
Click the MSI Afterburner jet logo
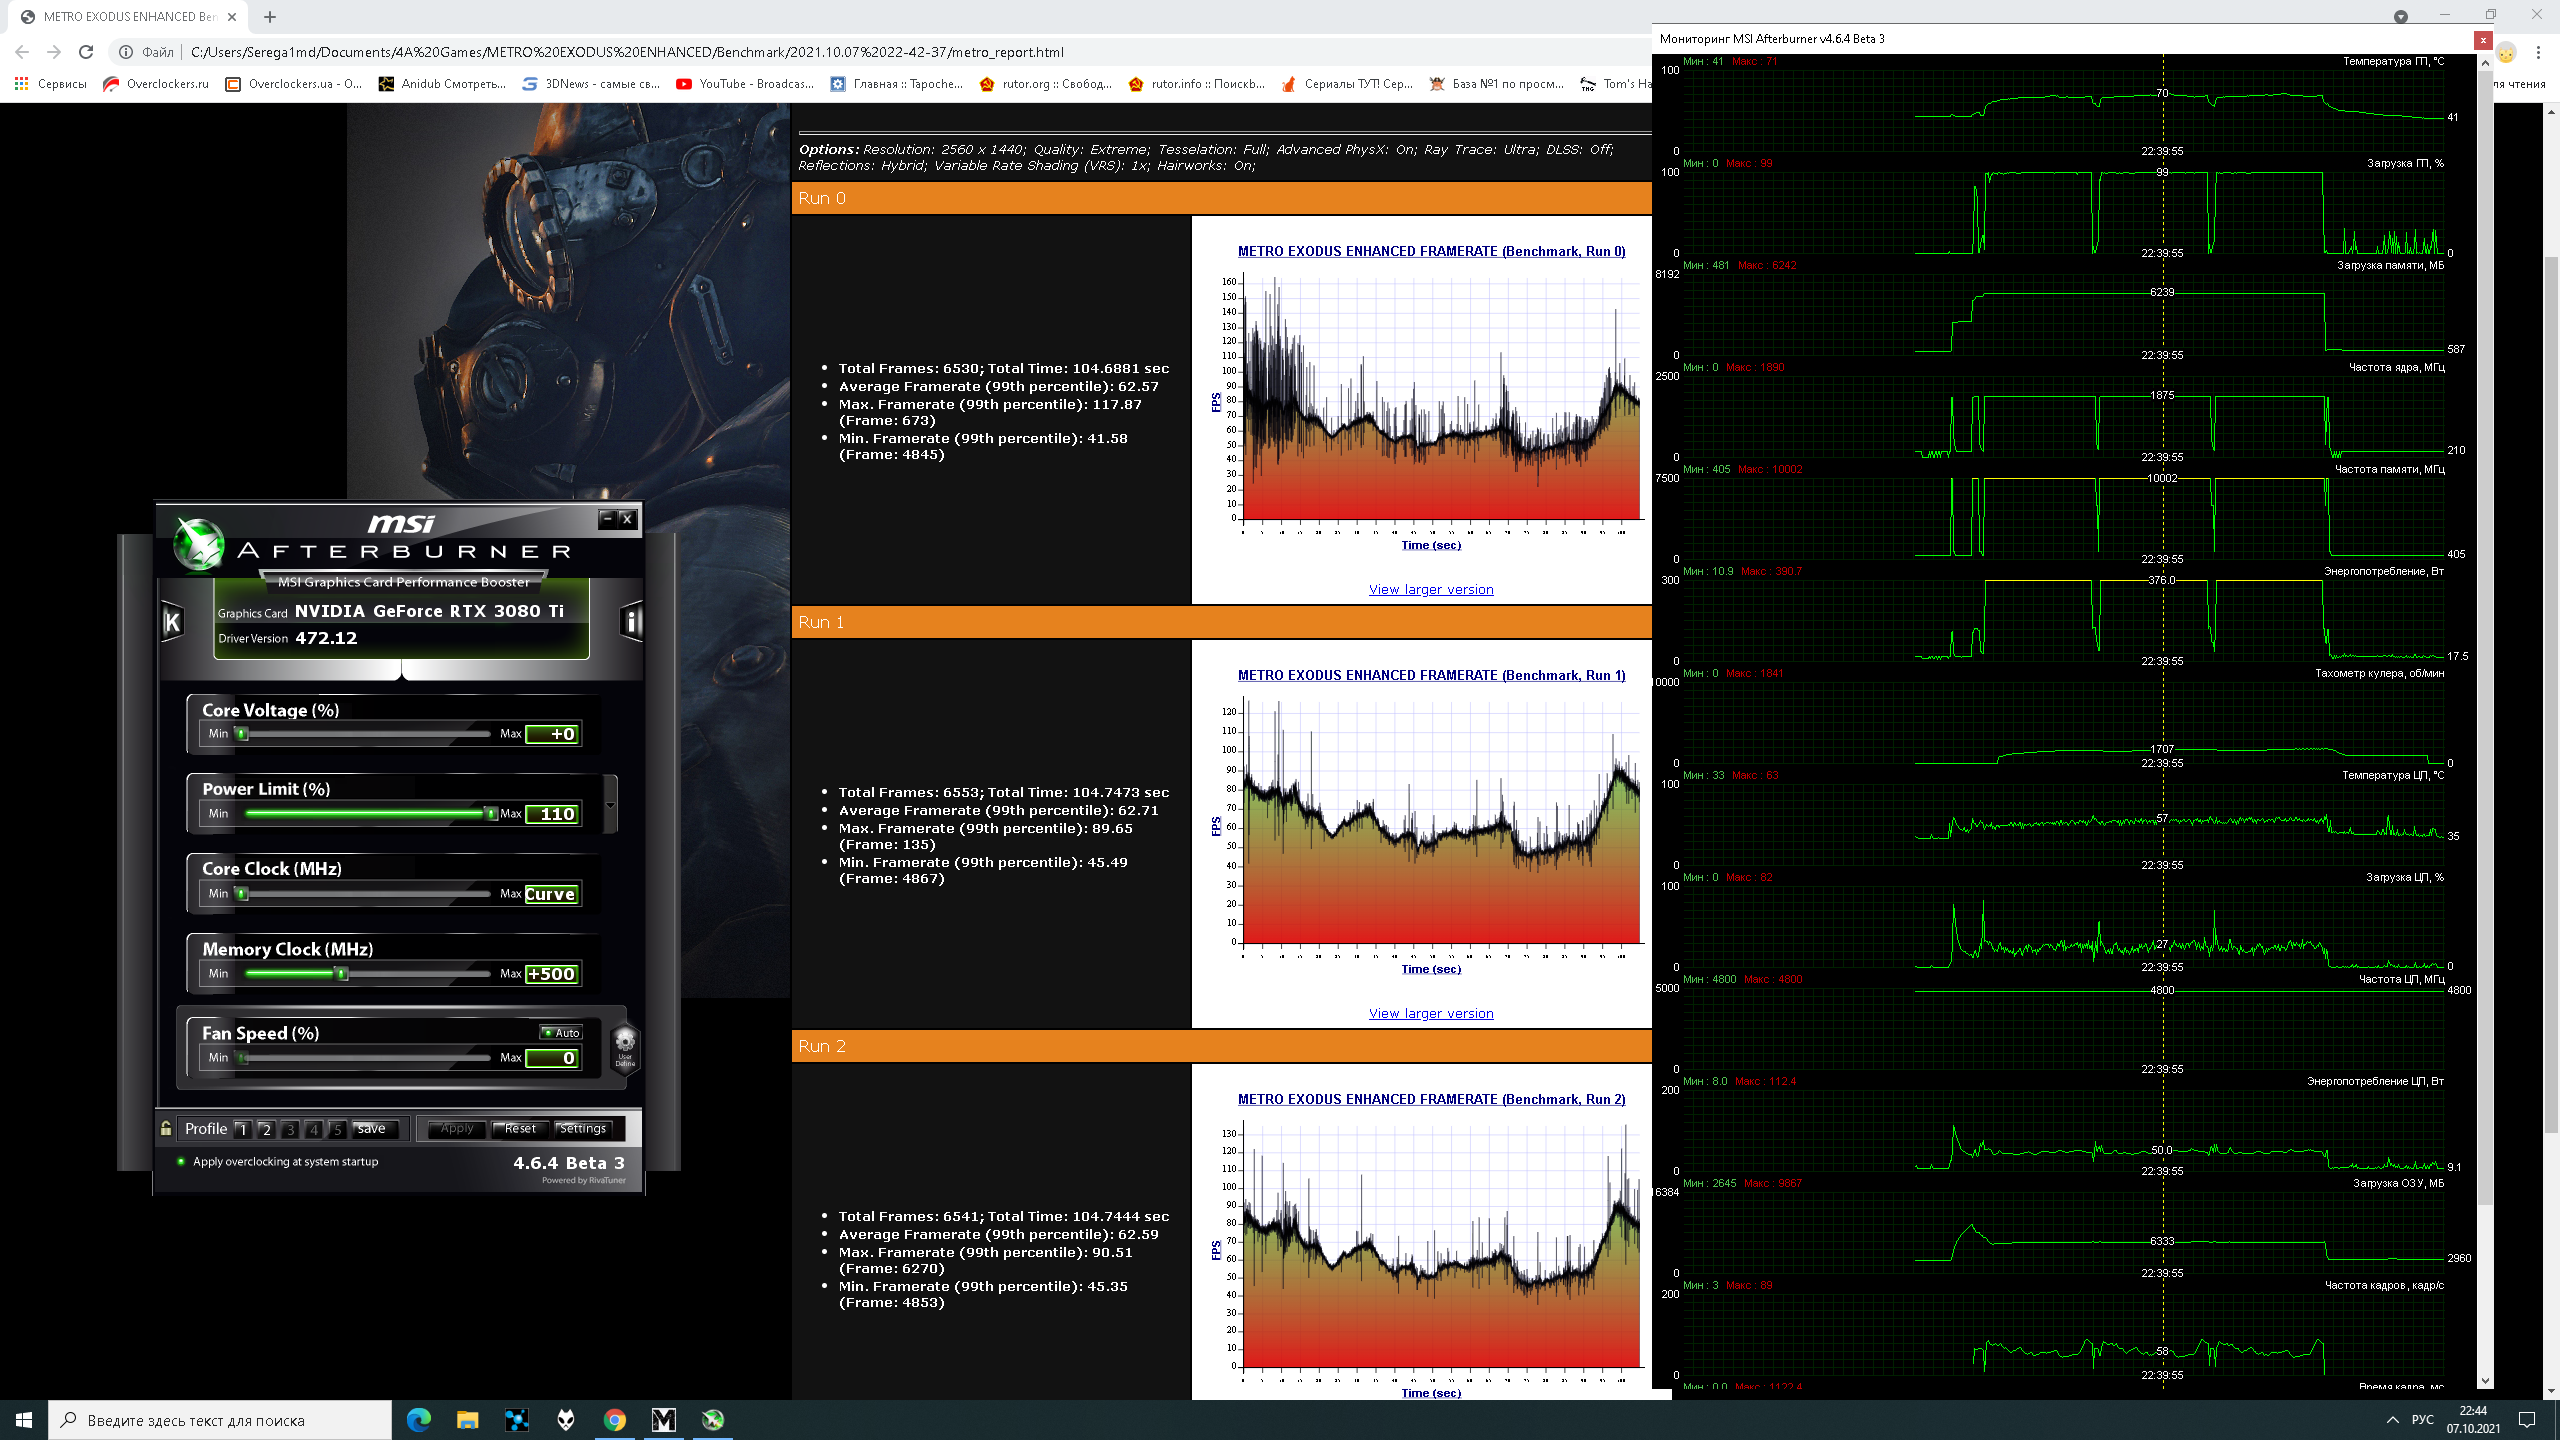(198, 544)
